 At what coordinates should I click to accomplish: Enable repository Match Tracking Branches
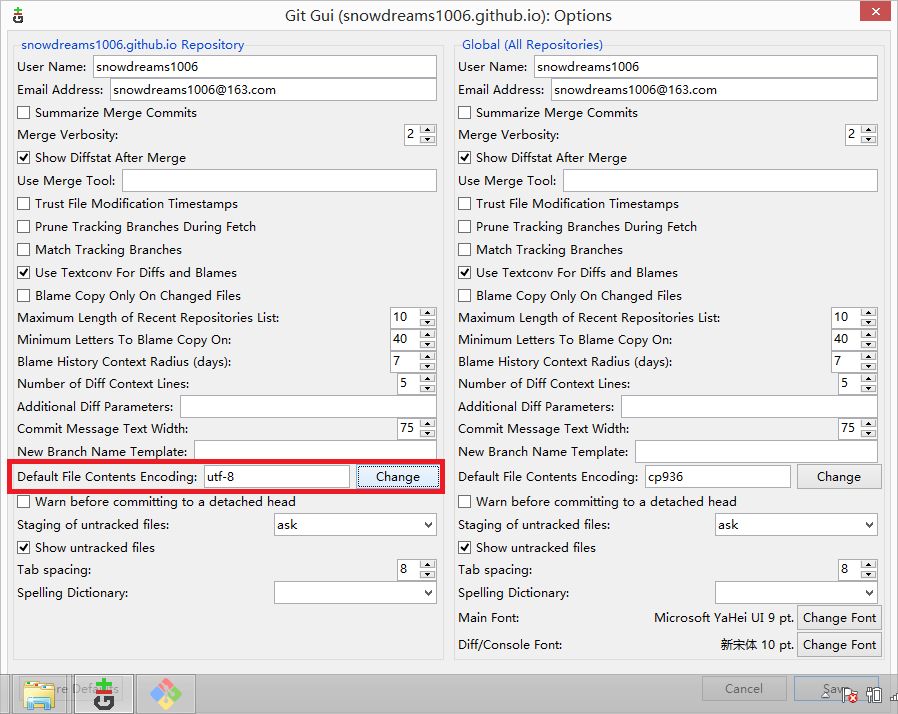pos(23,250)
